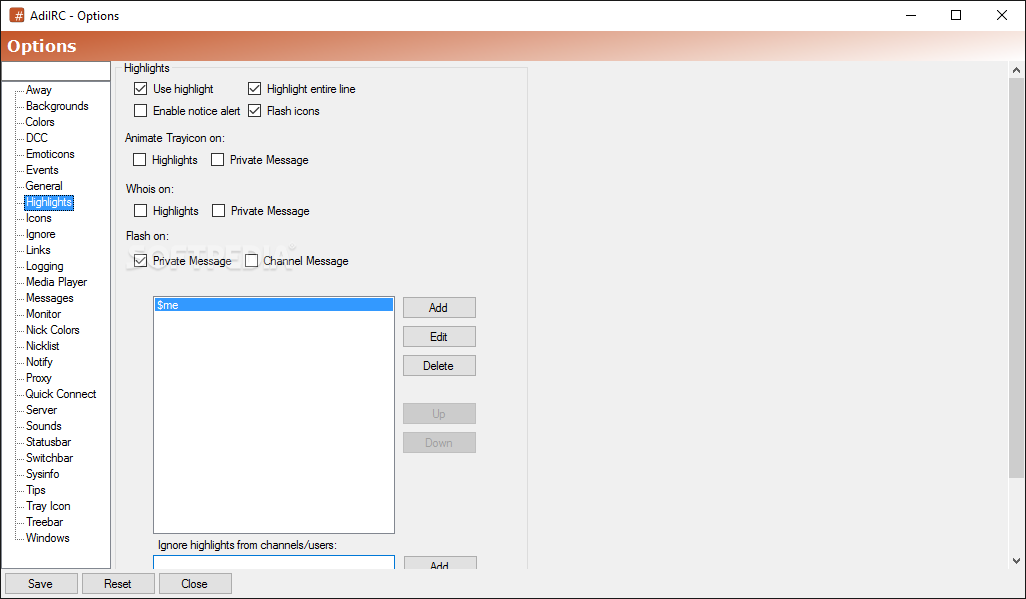Go to the Colors options page
Viewport: 1026px width, 599px height.
tap(40, 122)
